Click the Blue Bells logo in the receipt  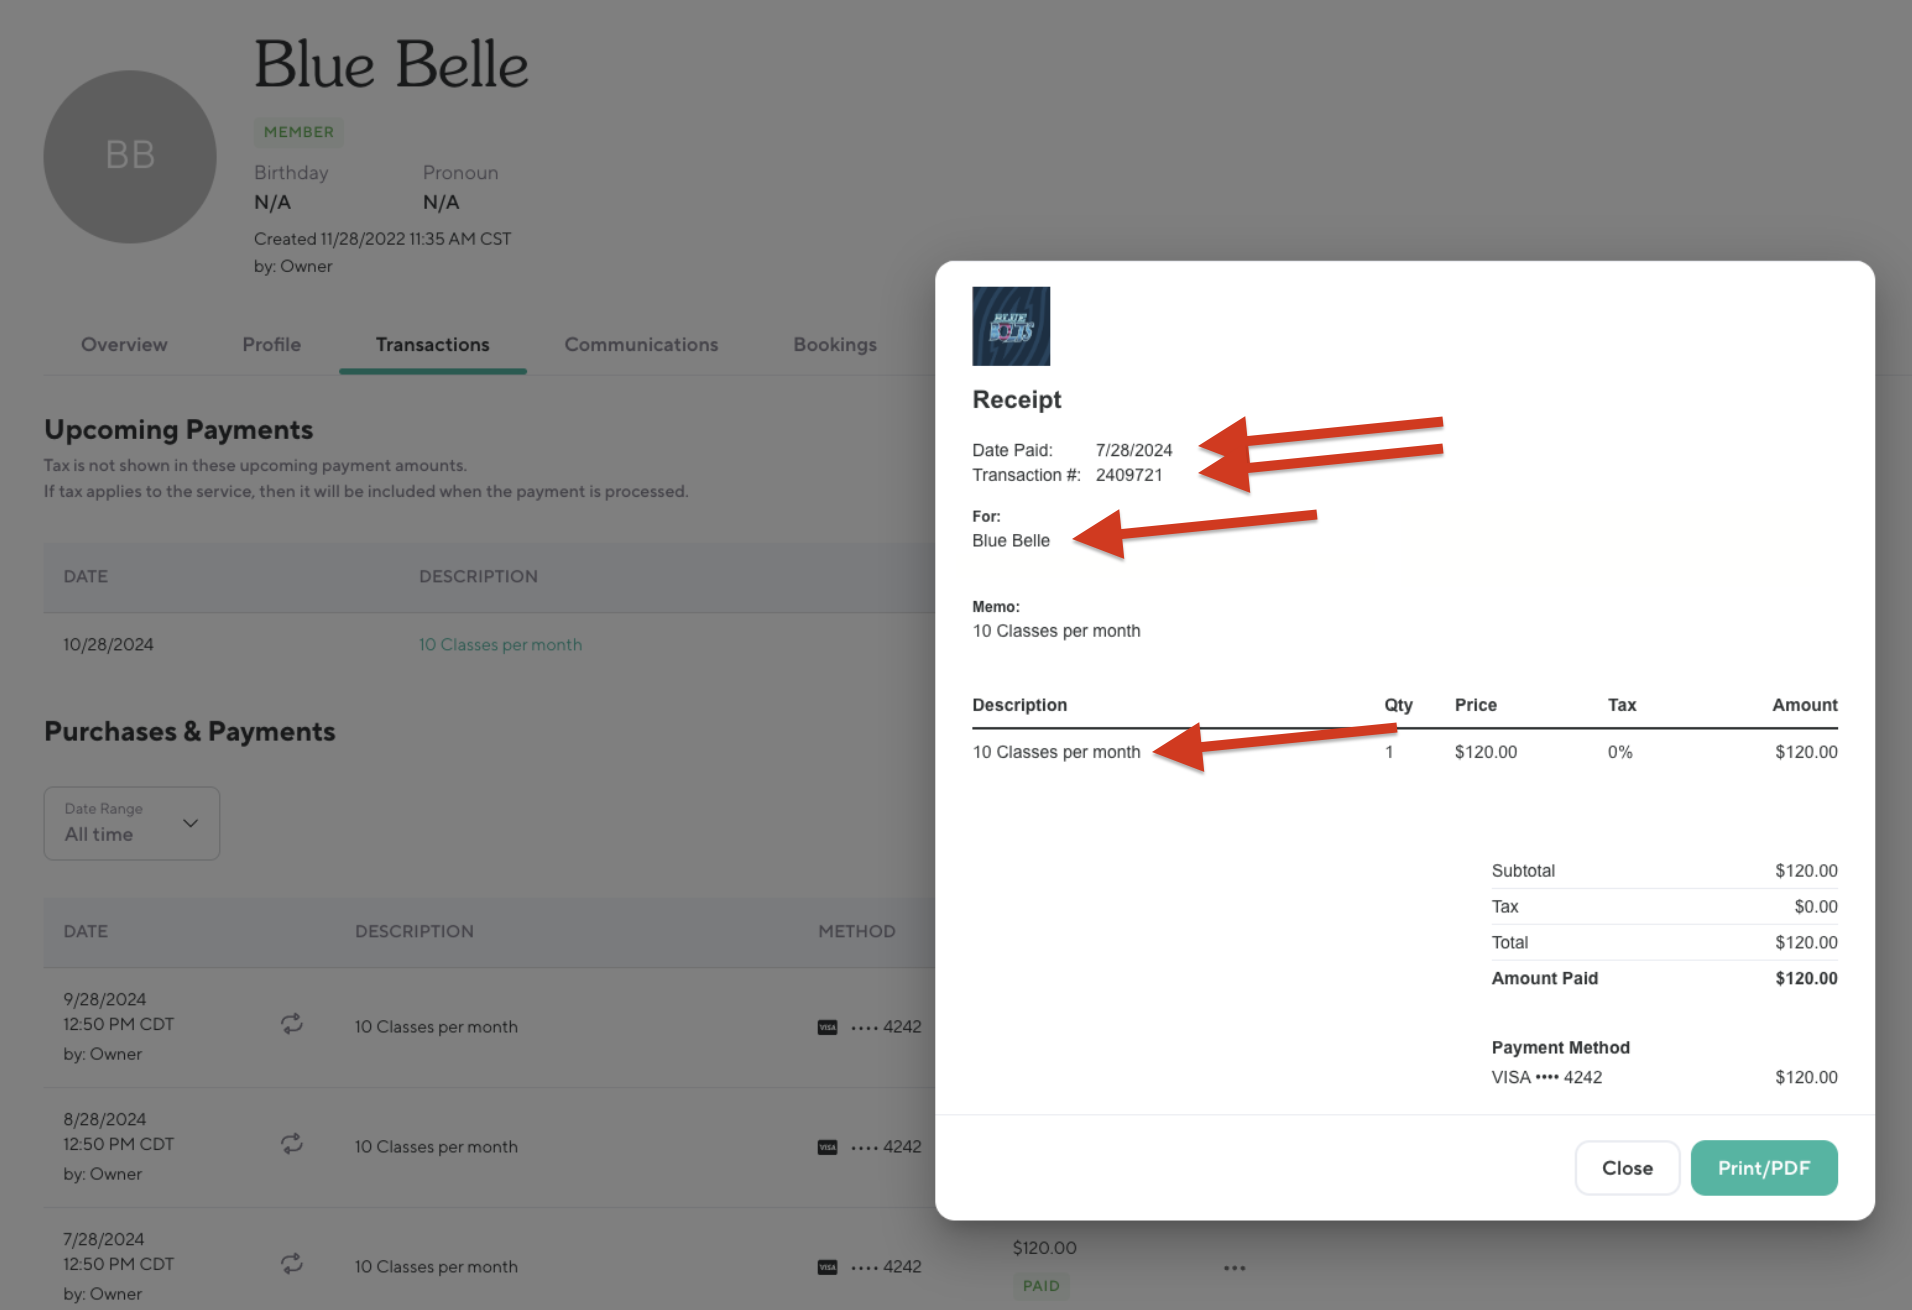click(x=1011, y=326)
